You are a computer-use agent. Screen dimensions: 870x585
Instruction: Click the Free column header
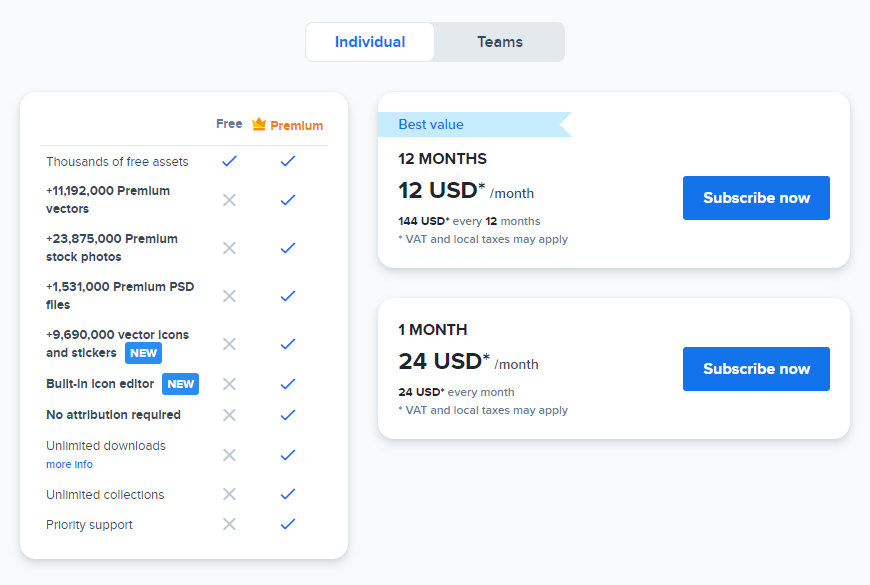229,123
